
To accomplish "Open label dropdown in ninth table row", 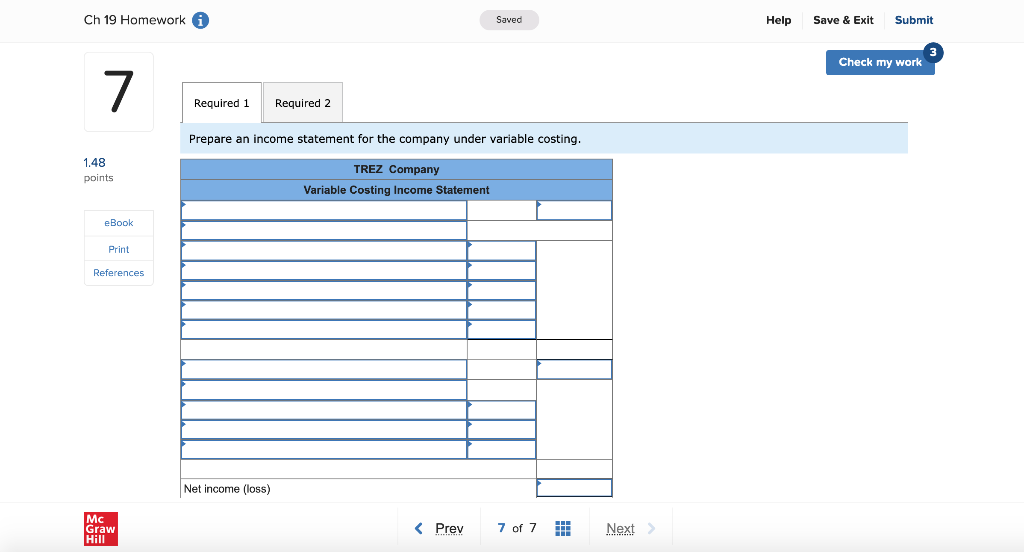I will (x=324, y=370).
